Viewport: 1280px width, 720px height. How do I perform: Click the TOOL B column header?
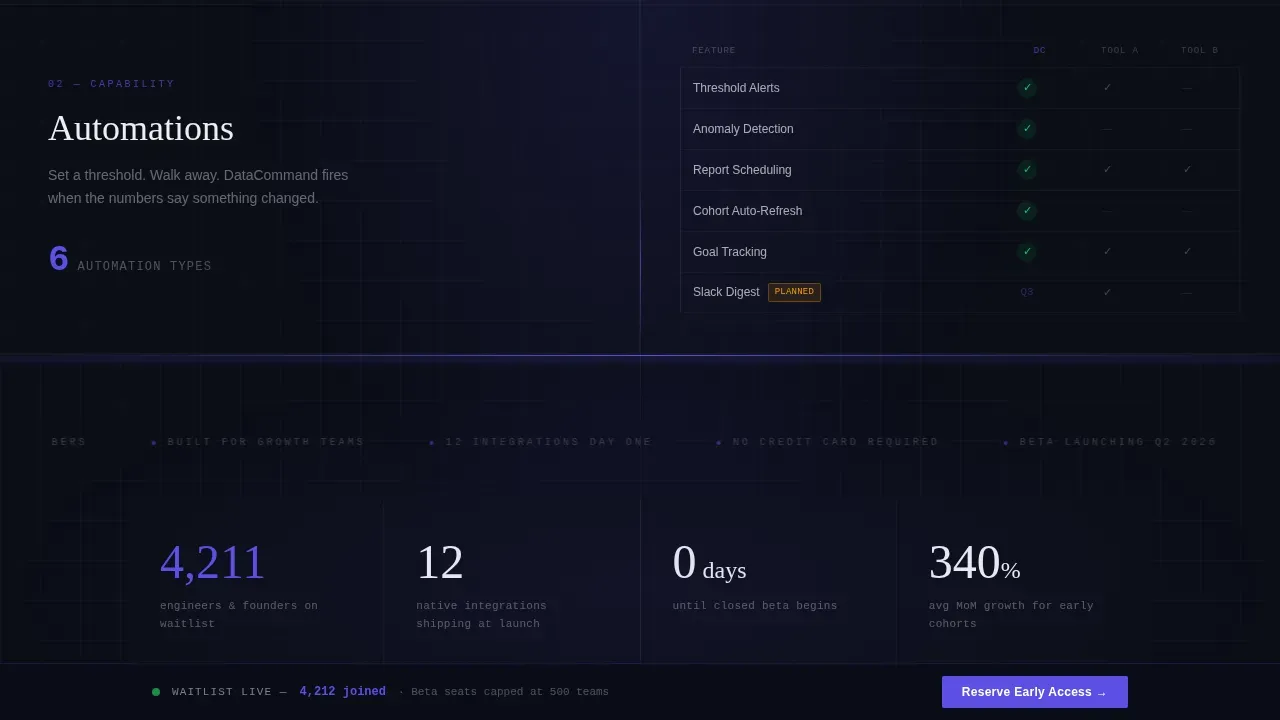(x=1200, y=51)
